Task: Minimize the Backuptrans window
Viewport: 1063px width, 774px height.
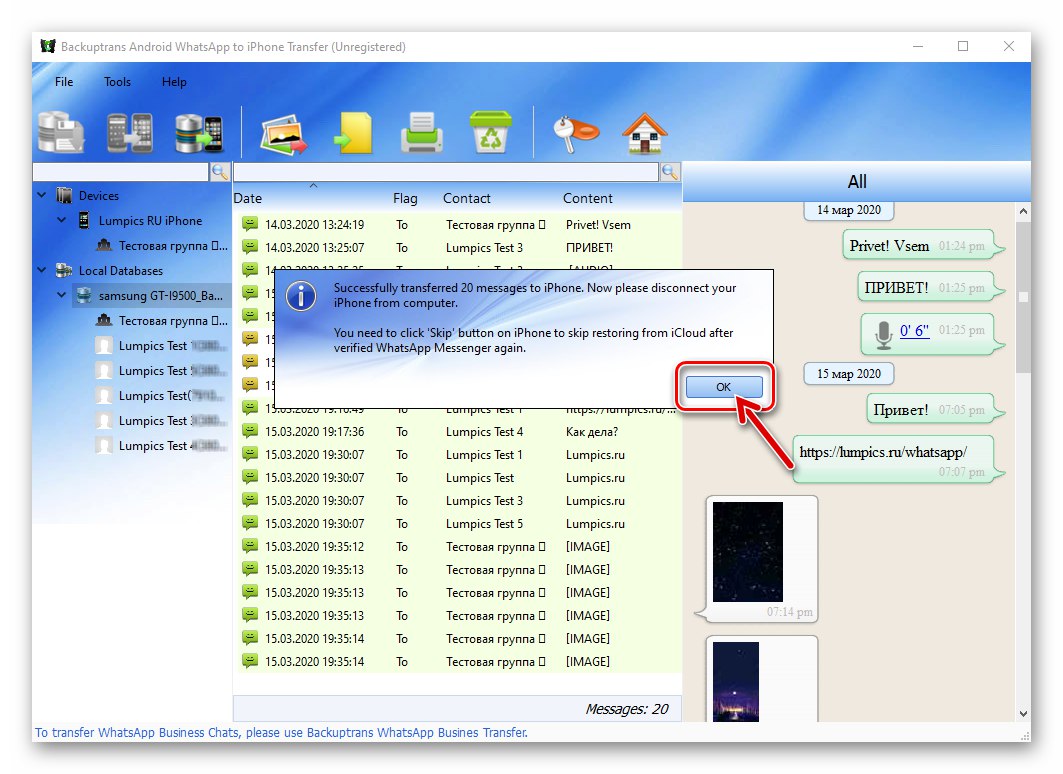Action: pos(918,46)
